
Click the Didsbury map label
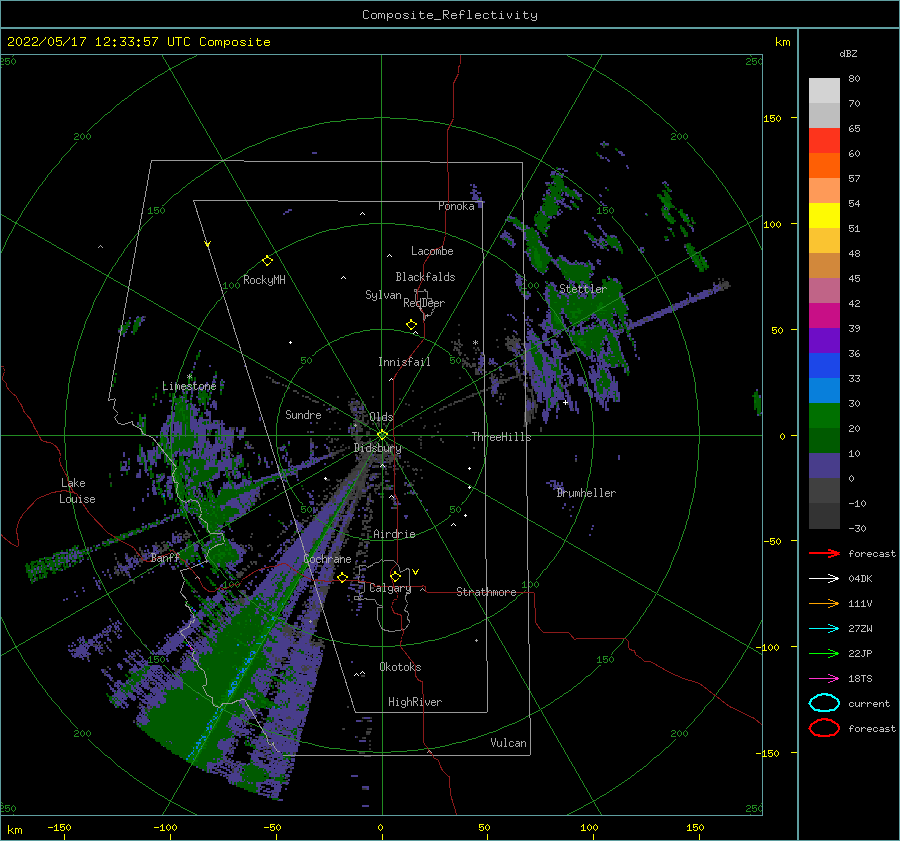pos(377,448)
